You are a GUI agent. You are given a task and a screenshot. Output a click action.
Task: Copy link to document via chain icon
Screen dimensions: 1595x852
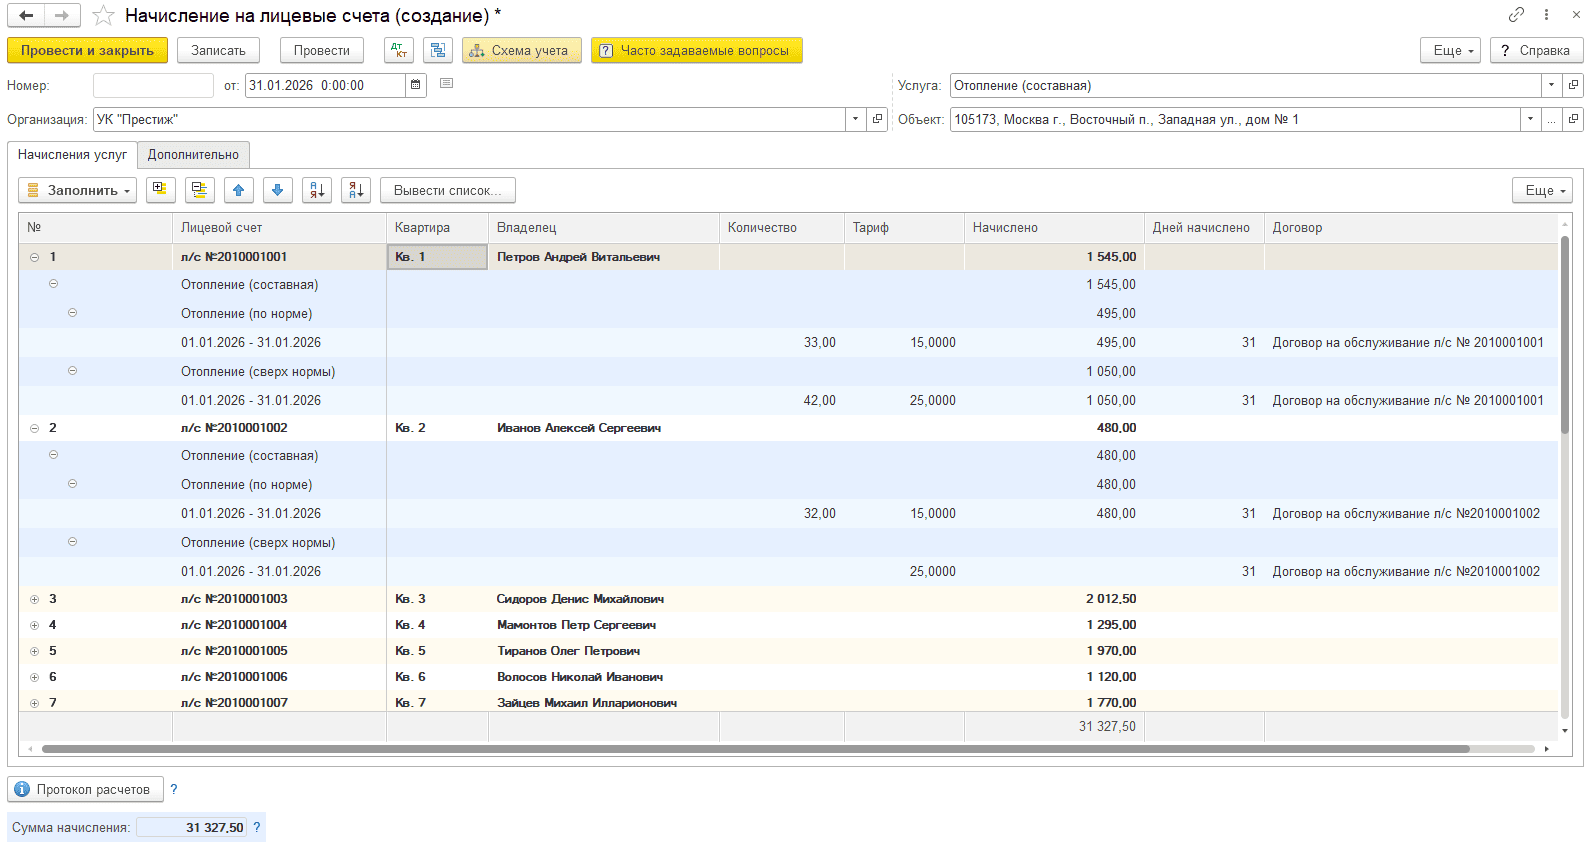pyautogui.click(x=1516, y=14)
